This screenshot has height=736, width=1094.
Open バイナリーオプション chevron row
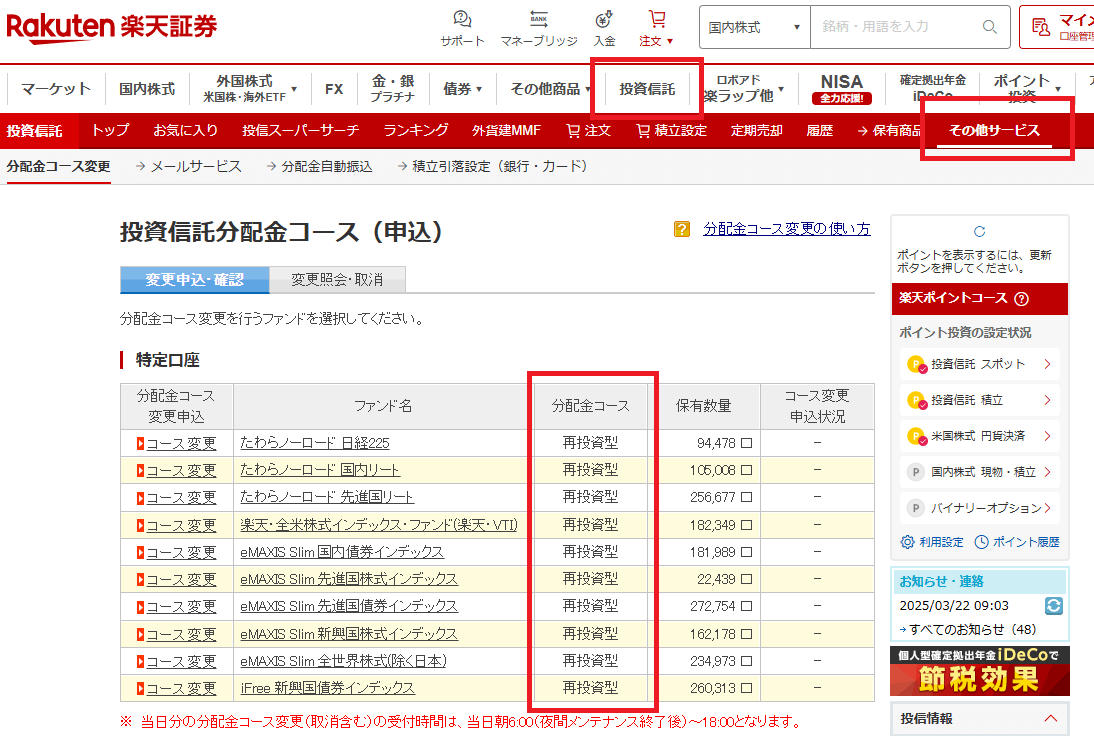980,509
